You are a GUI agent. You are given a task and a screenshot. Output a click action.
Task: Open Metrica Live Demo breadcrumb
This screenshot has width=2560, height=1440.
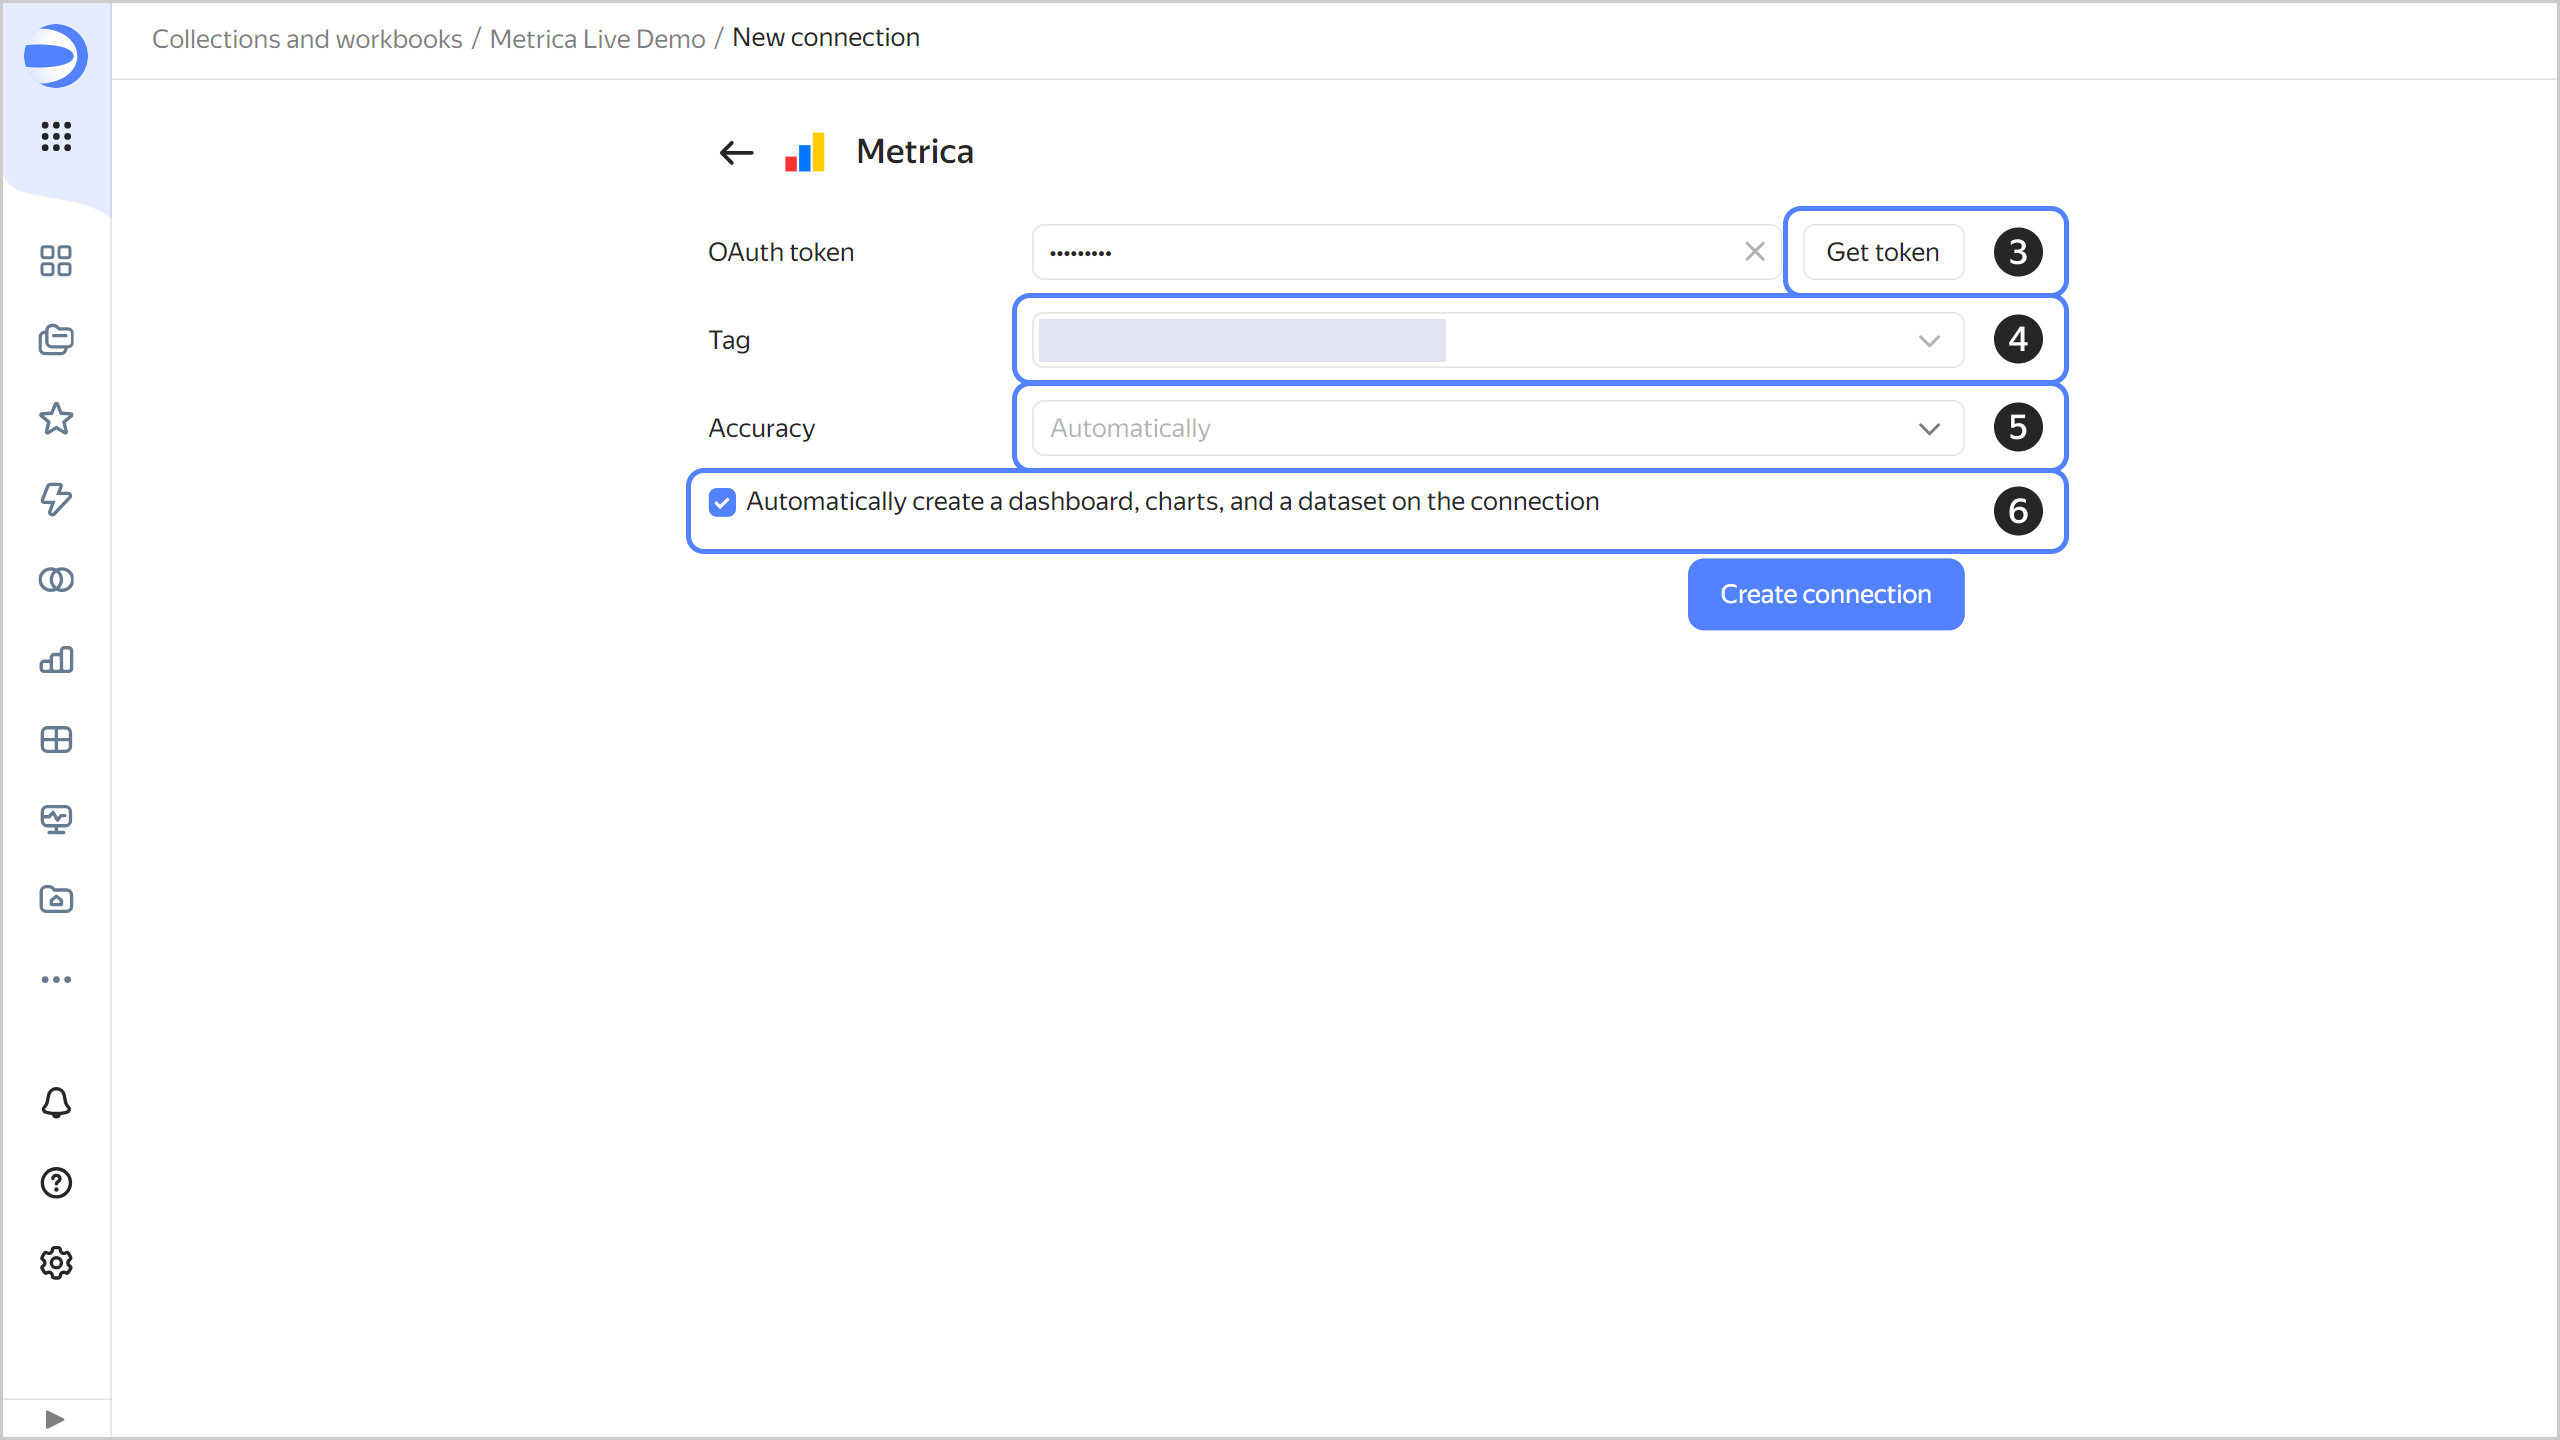pyautogui.click(x=597, y=39)
